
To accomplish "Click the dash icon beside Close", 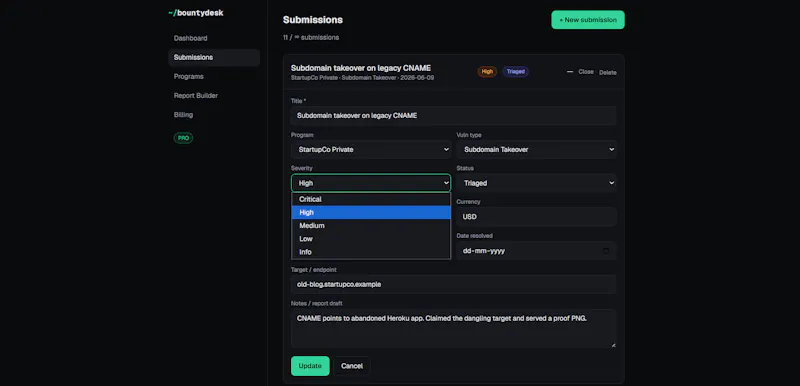I will (570, 72).
